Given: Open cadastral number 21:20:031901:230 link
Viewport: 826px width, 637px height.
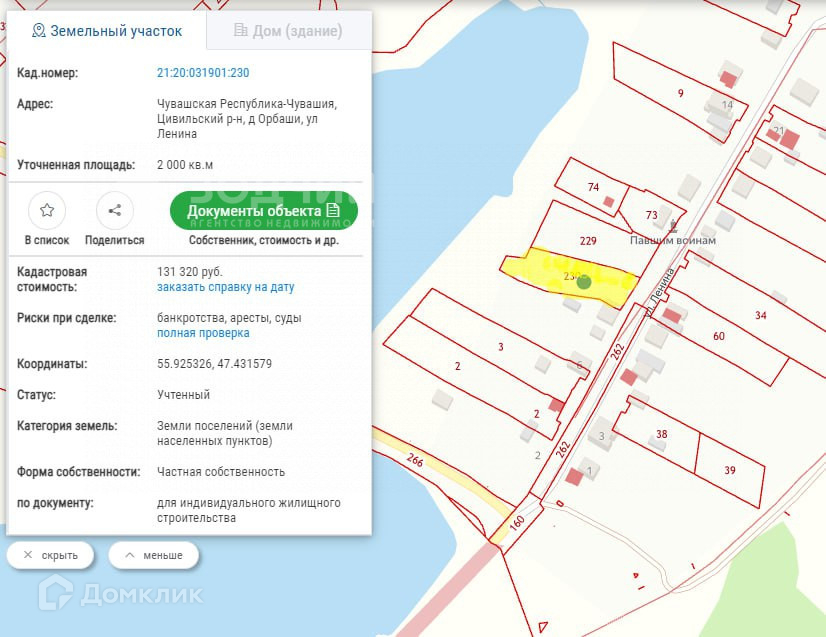Looking at the screenshot, I should click(203, 73).
